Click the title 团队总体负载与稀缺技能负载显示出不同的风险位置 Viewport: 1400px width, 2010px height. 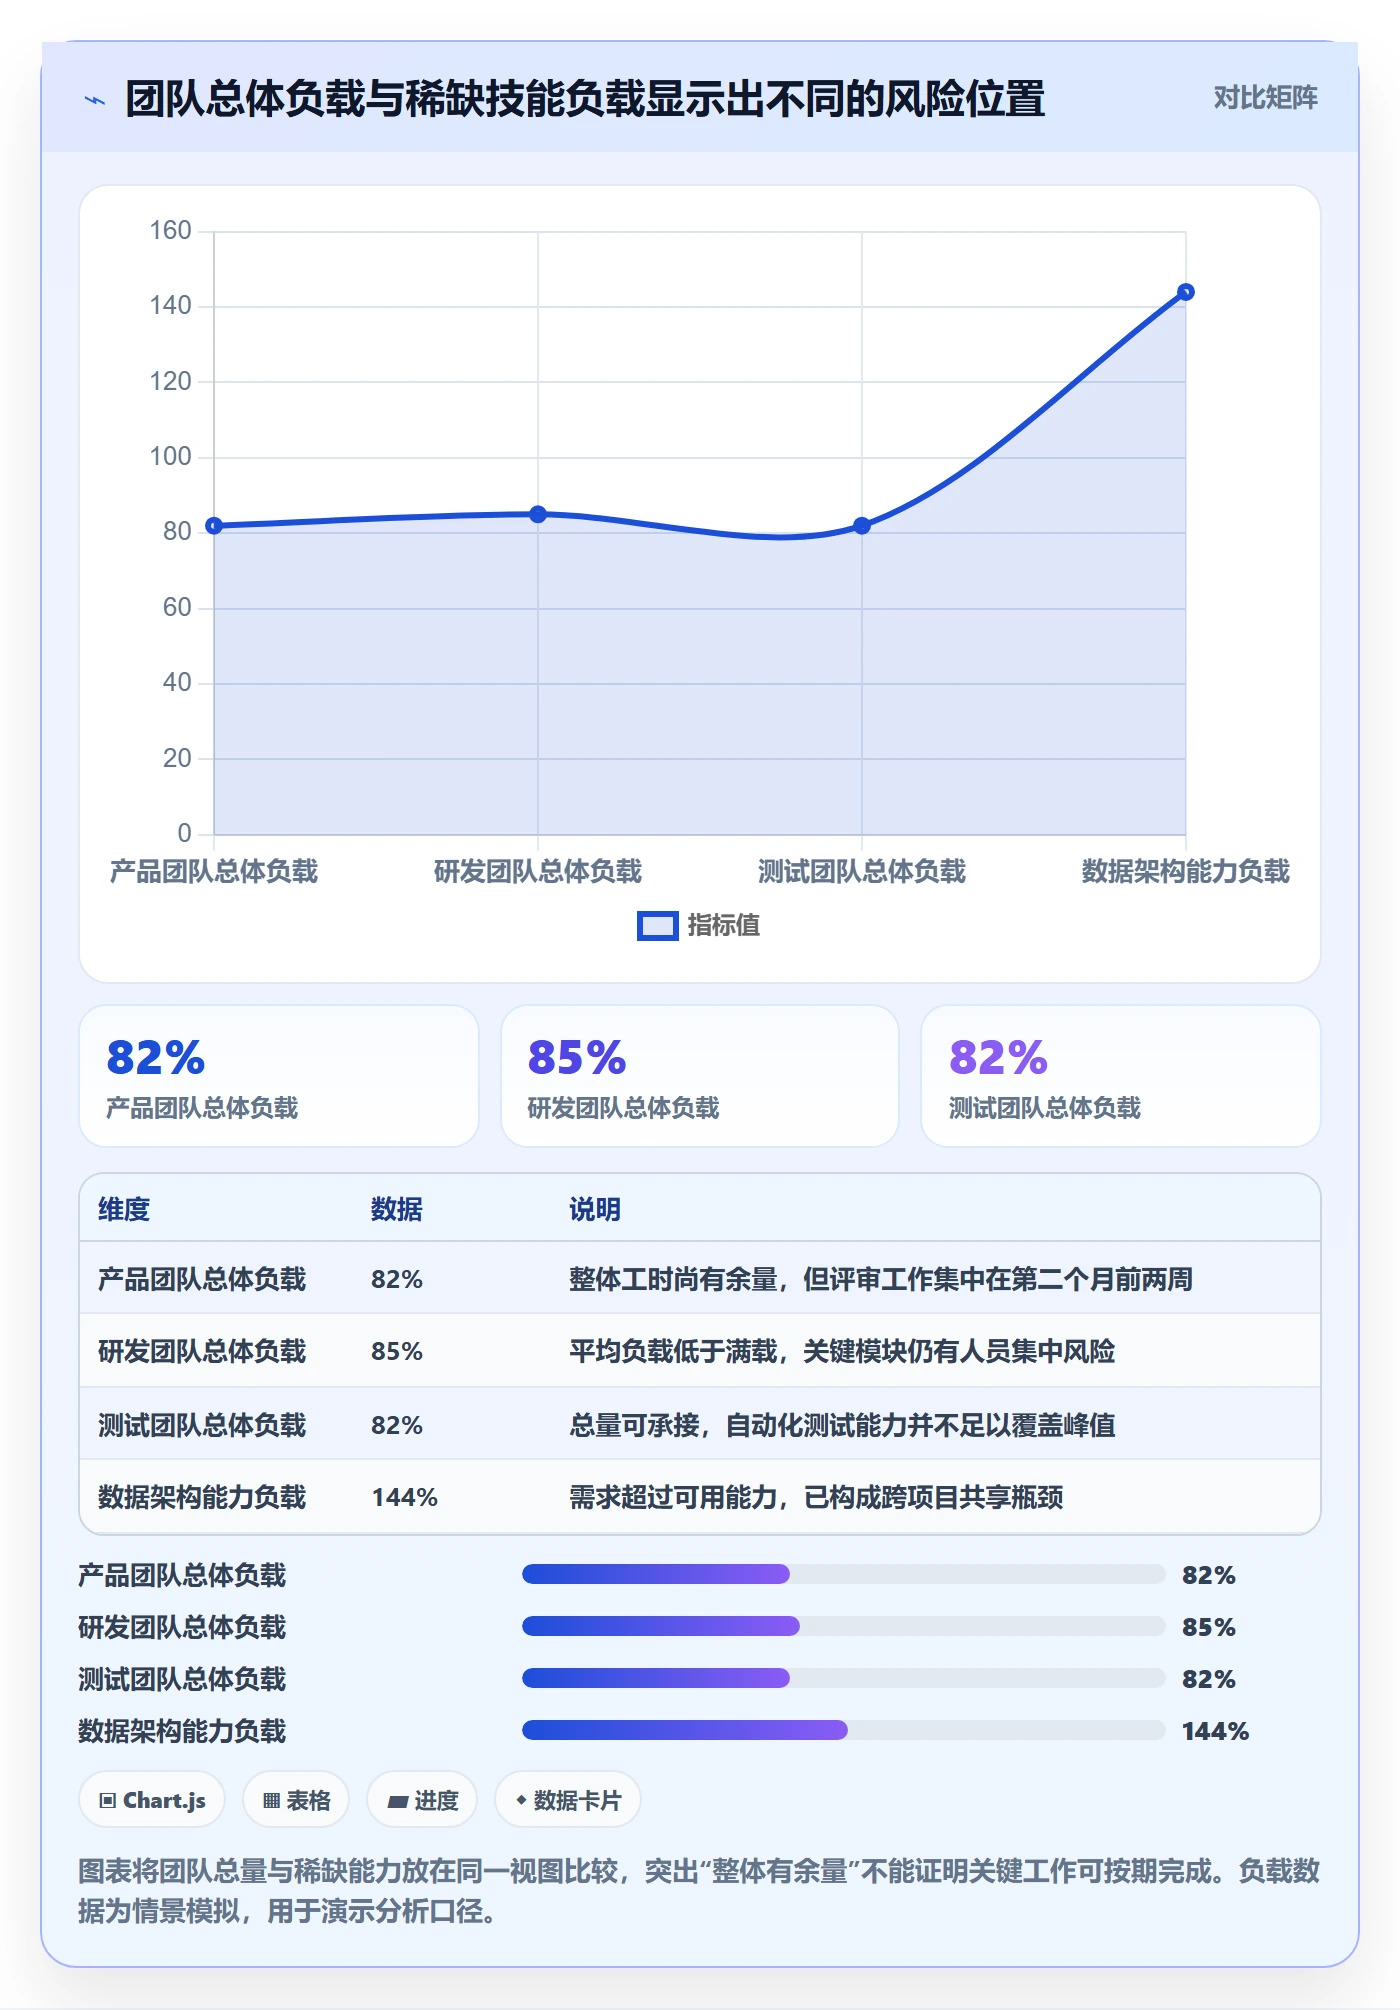(x=585, y=99)
